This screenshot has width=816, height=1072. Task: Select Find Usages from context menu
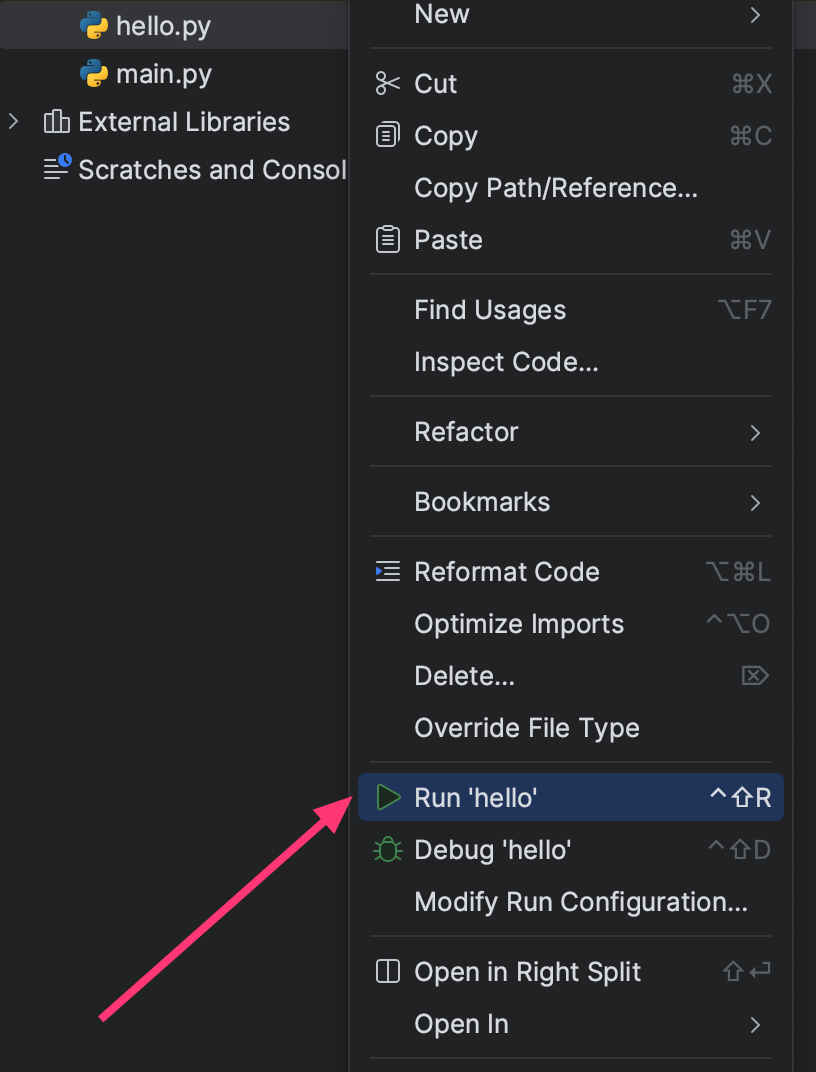(x=490, y=310)
